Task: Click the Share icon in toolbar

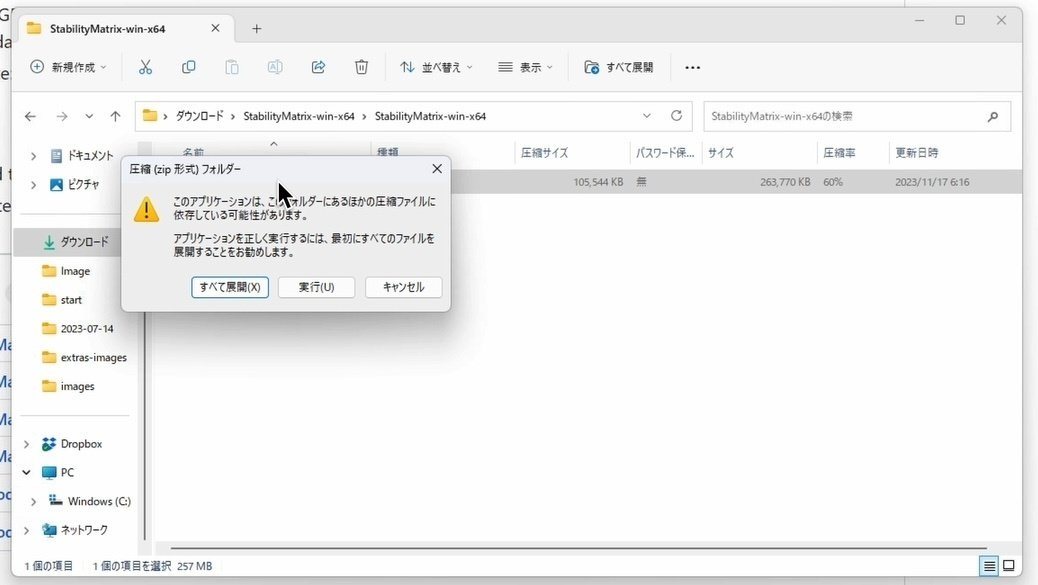Action: point(318,67)
